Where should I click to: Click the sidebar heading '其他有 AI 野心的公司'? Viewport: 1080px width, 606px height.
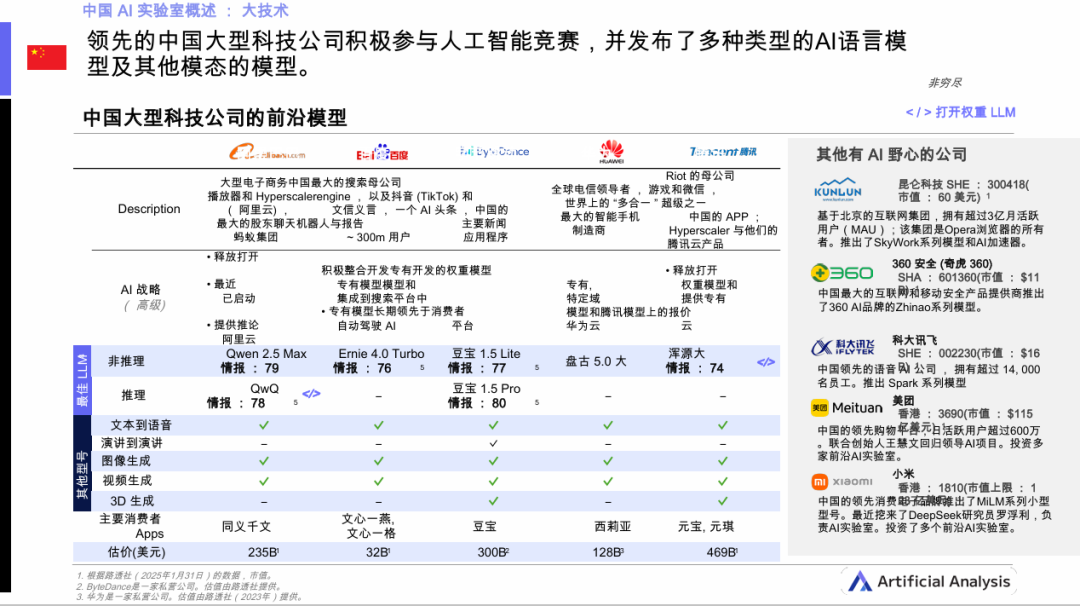[x=891, y=154]
